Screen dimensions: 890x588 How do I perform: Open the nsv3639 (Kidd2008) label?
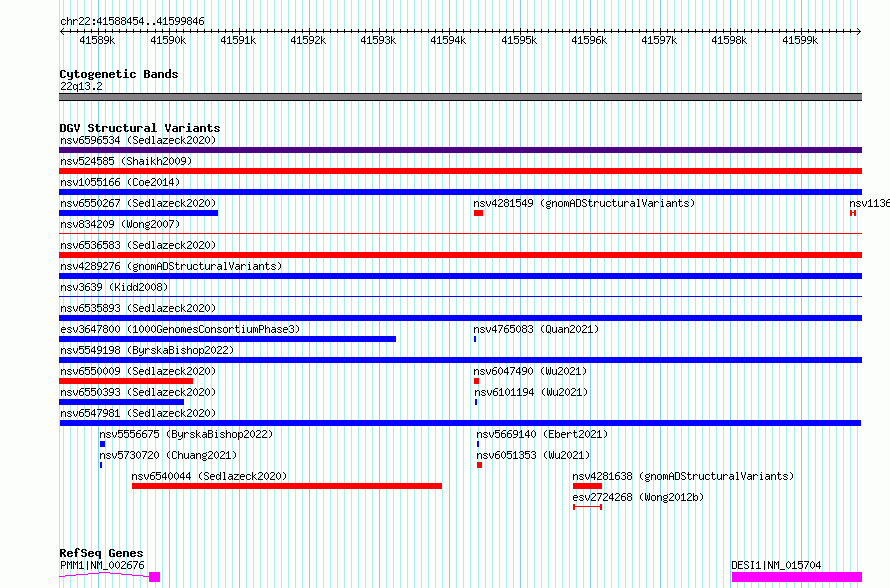click(114, 287)
